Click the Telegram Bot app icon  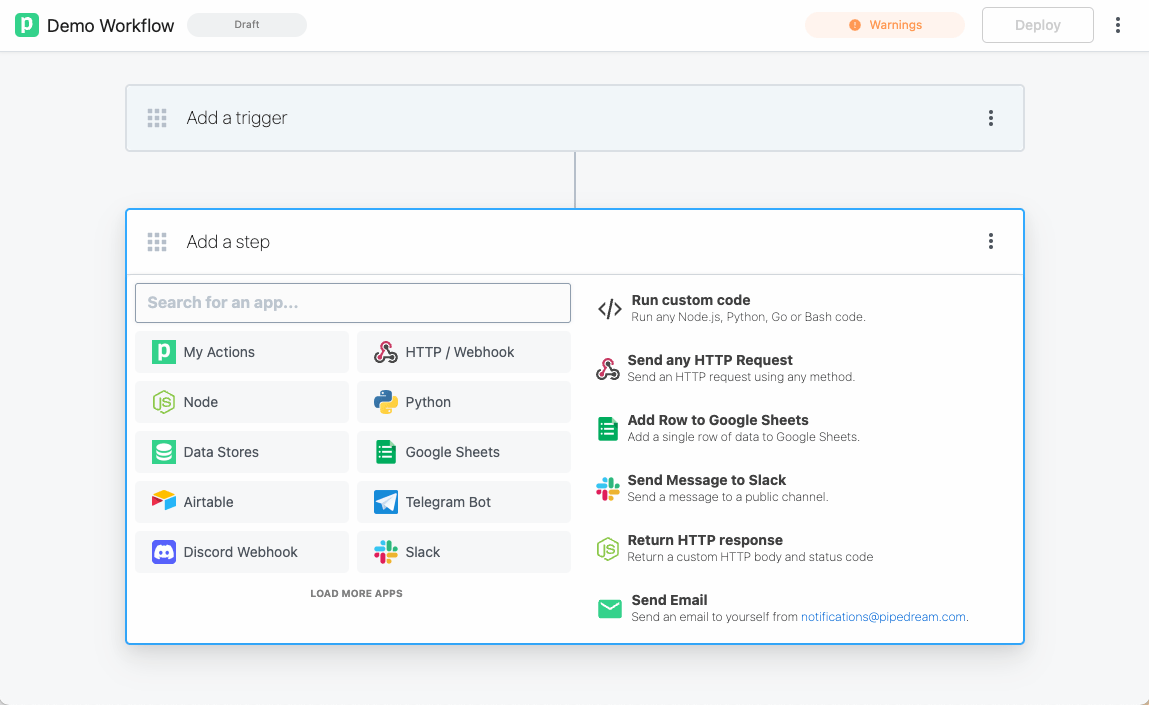[385, 501]
